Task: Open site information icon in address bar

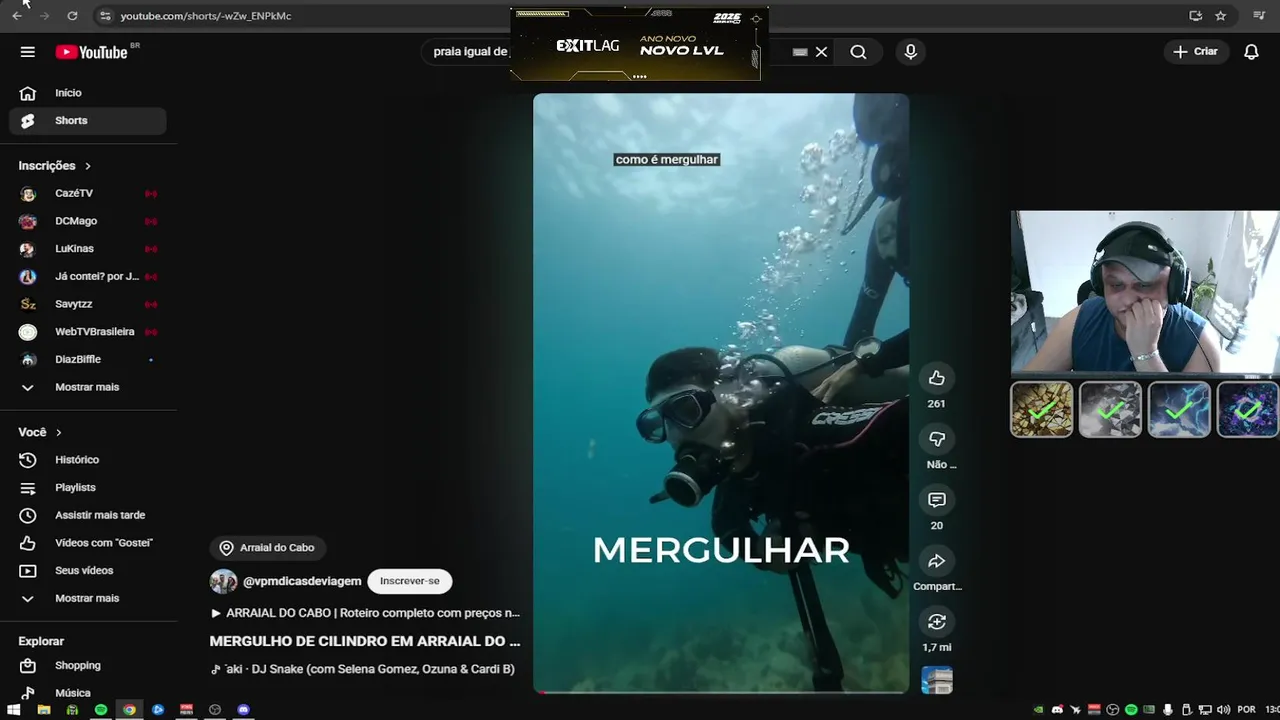Action: click(x=105, y=16)
